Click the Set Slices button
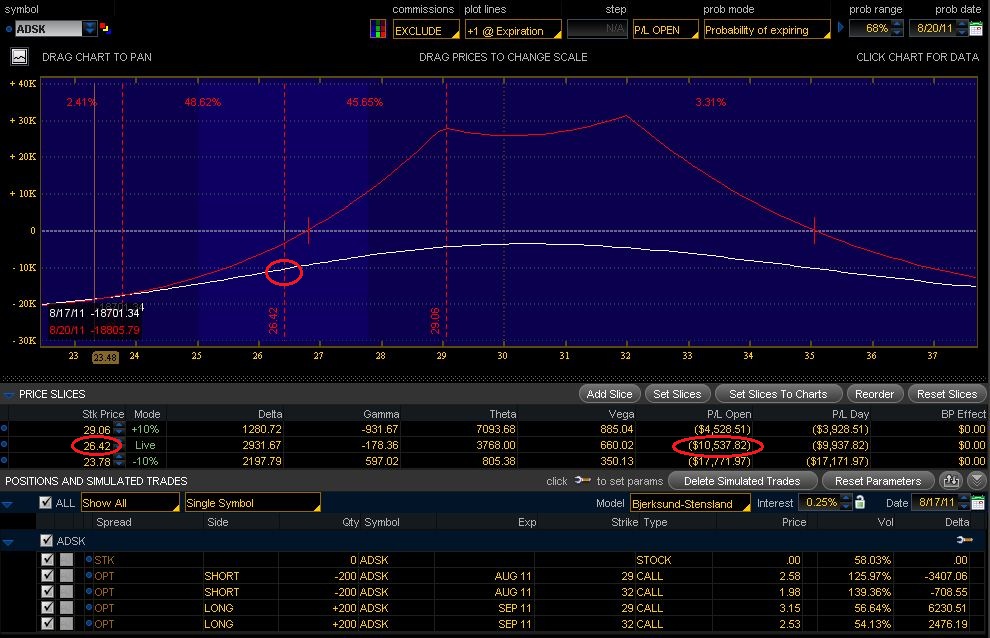Image resolution: width=990 pixels, height=638 pixels. (677, 394)
